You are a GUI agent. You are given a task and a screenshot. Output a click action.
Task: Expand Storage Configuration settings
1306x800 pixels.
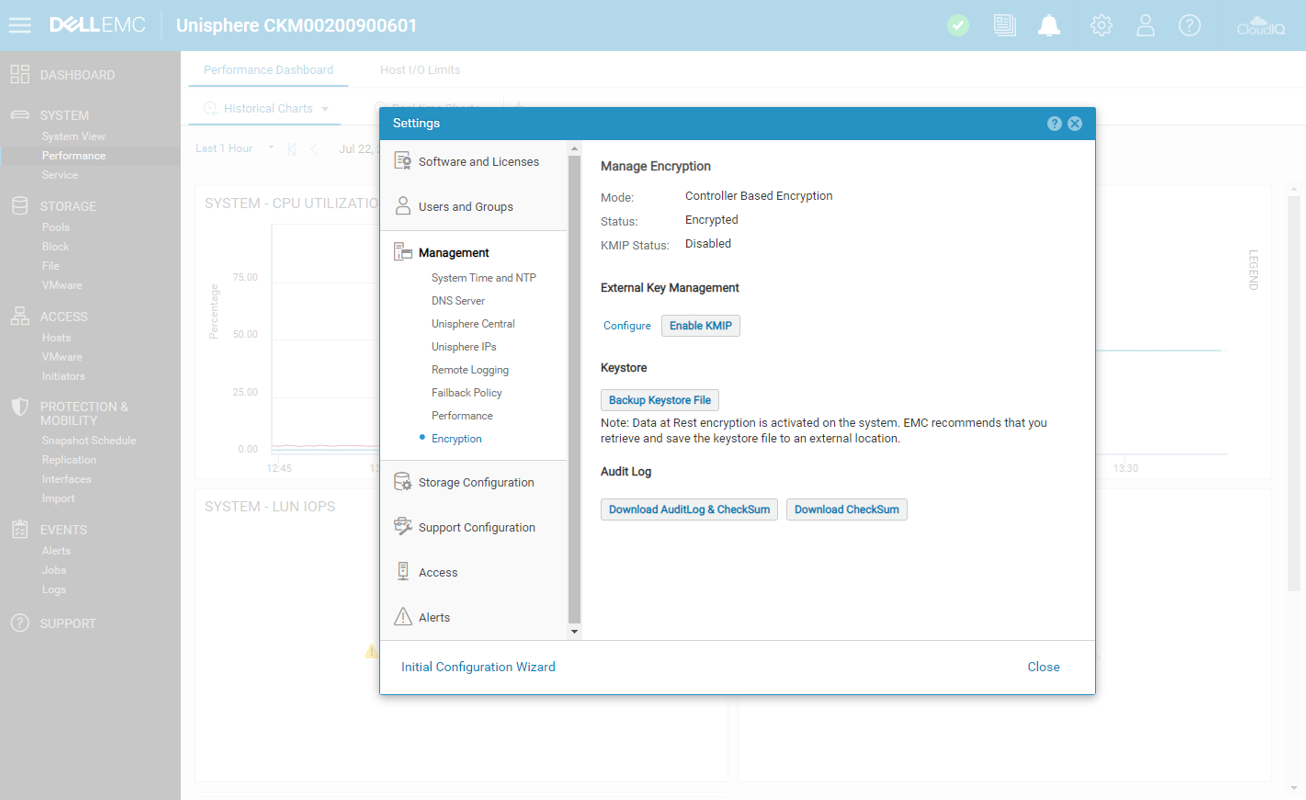[x=474, y=482]
